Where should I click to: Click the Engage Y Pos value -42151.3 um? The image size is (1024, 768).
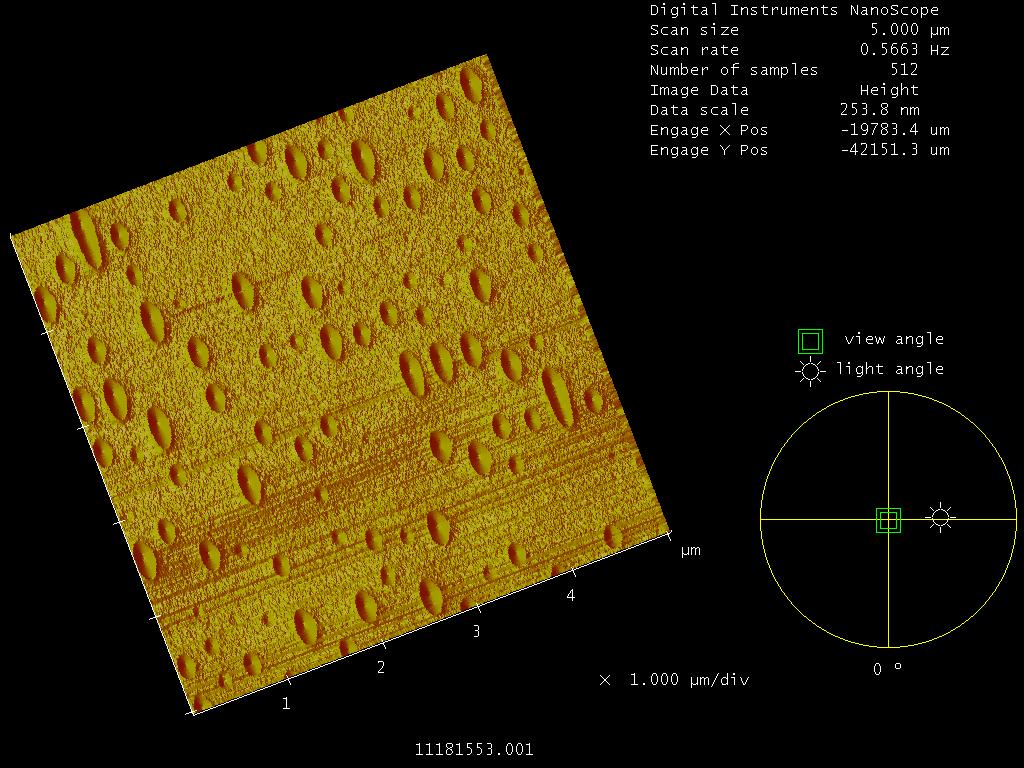[894, 150]
